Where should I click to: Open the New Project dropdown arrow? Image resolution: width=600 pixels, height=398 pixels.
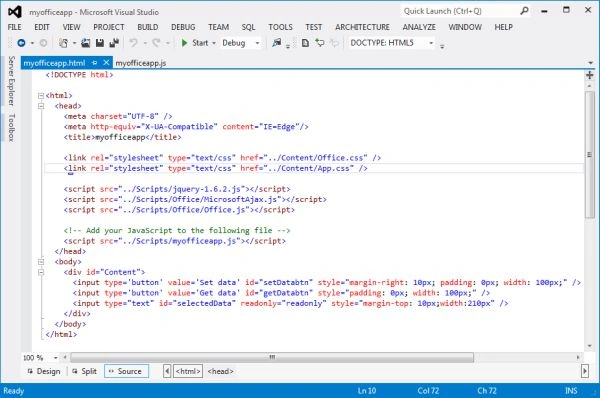74,43
